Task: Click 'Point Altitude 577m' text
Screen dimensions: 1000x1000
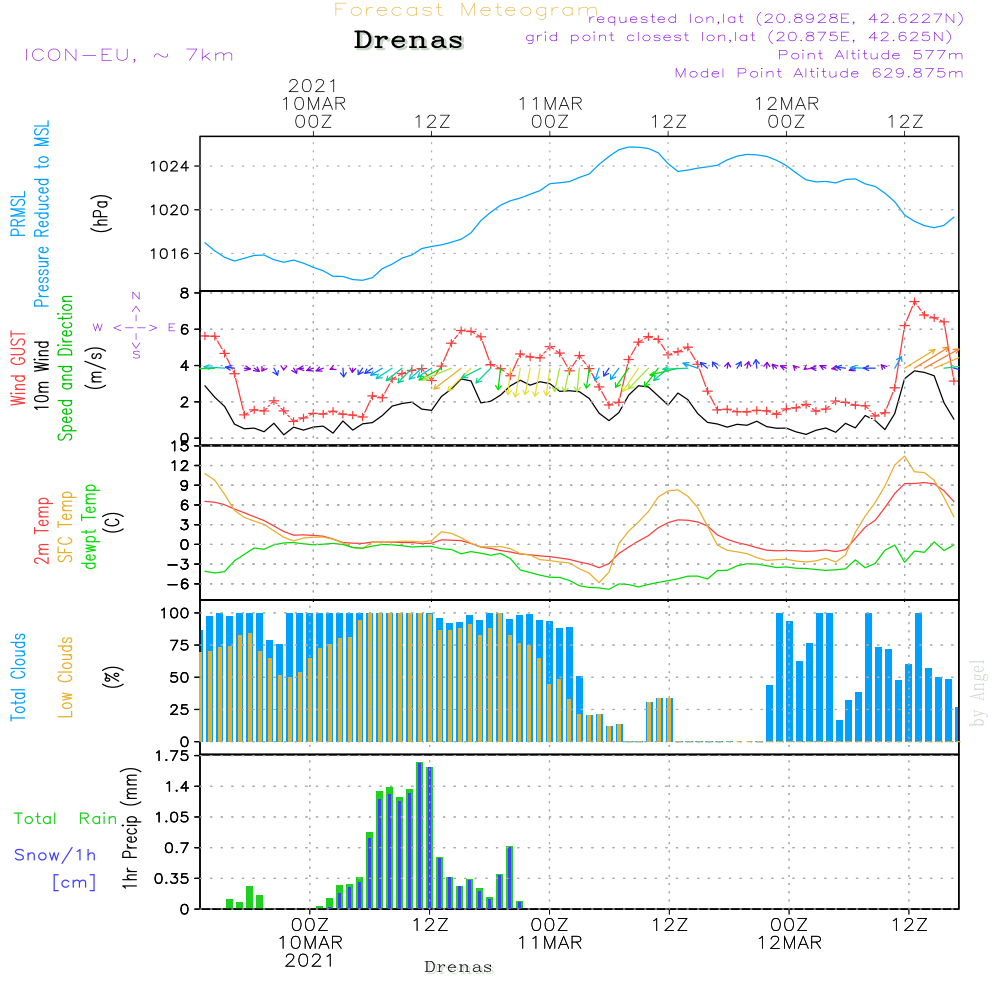Action: click(x=870, y=55)
